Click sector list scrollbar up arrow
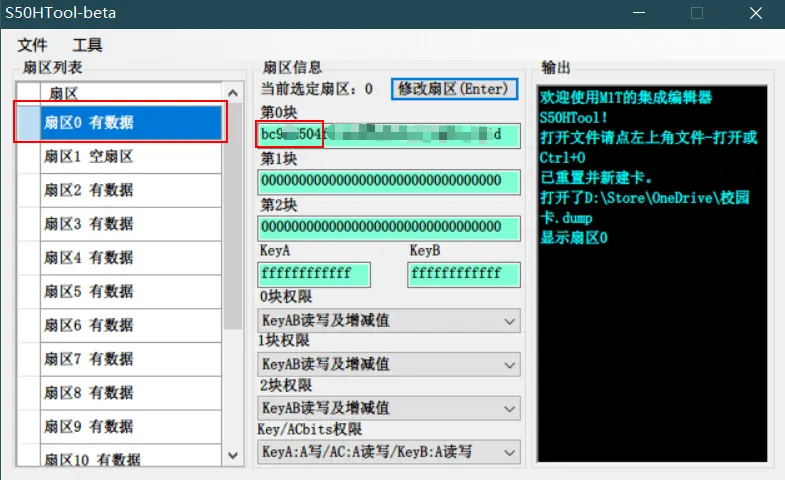 tap(234, 93)
